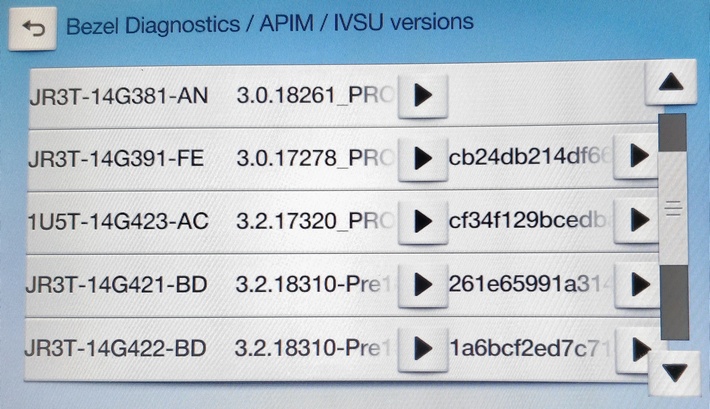This screenshot has width=710, height=409.
Task: Choose the JR3T-14G422-BD part number
Action: (116, 347)
